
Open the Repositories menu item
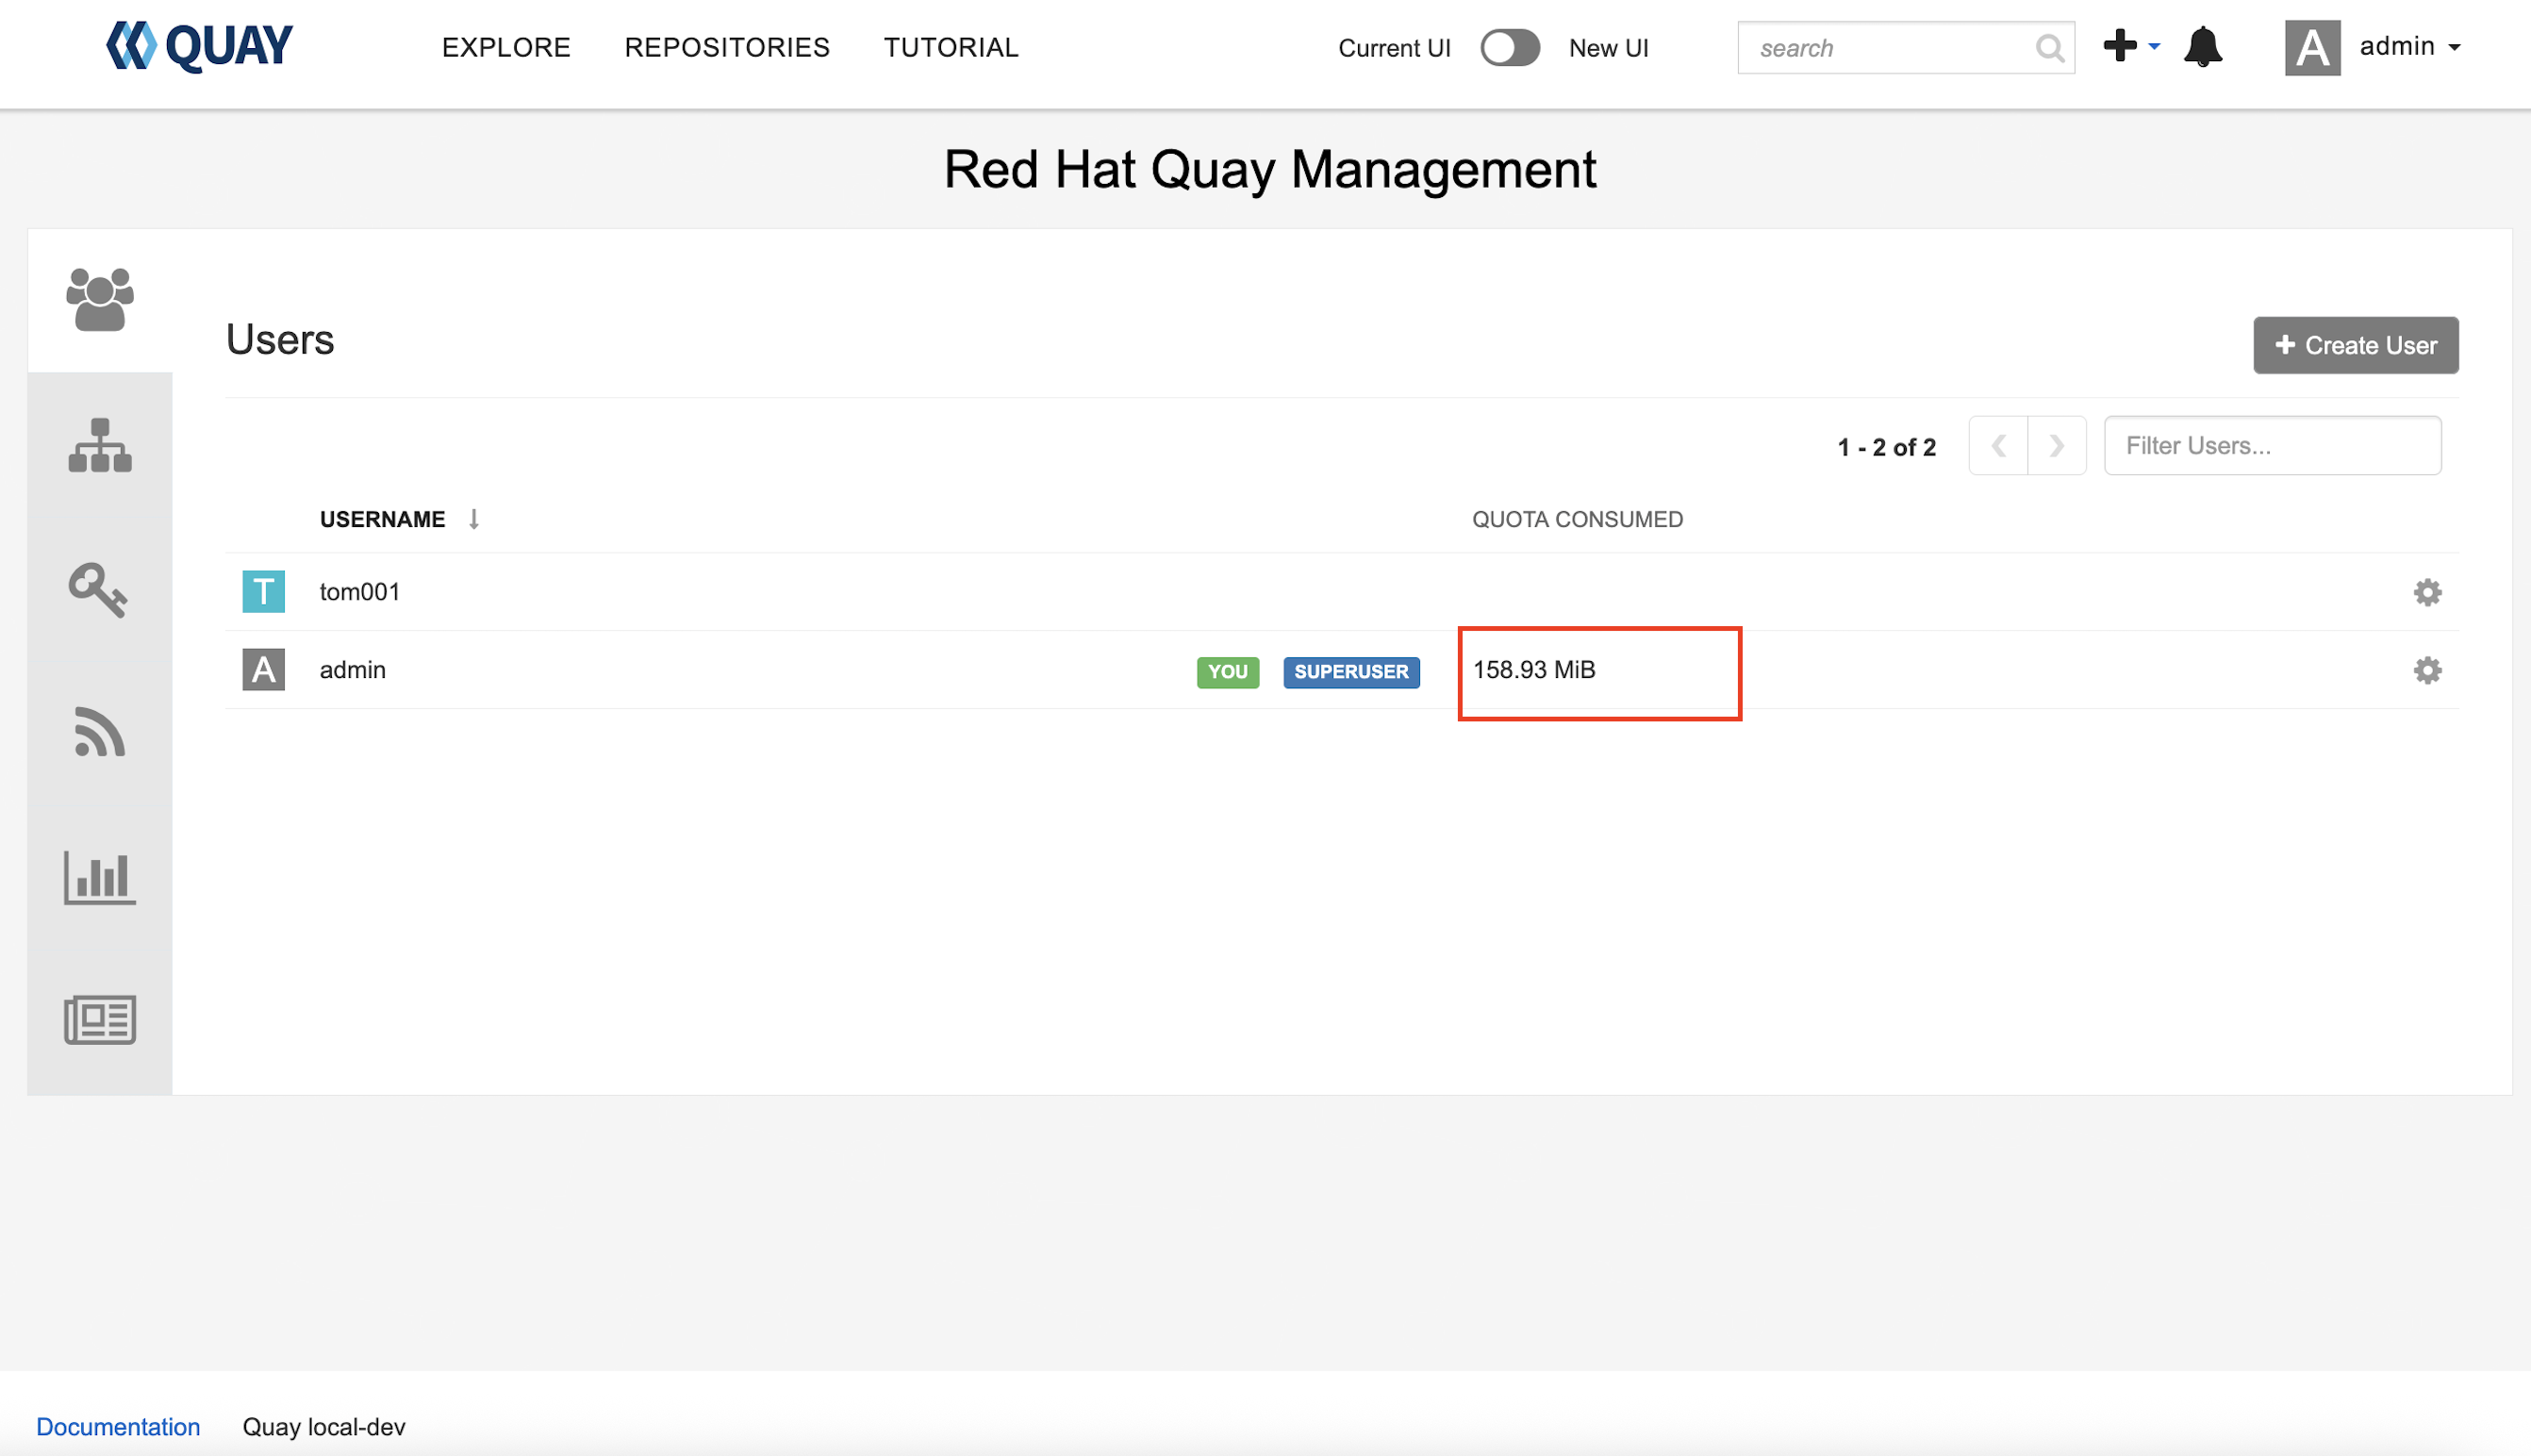(727, 47)
